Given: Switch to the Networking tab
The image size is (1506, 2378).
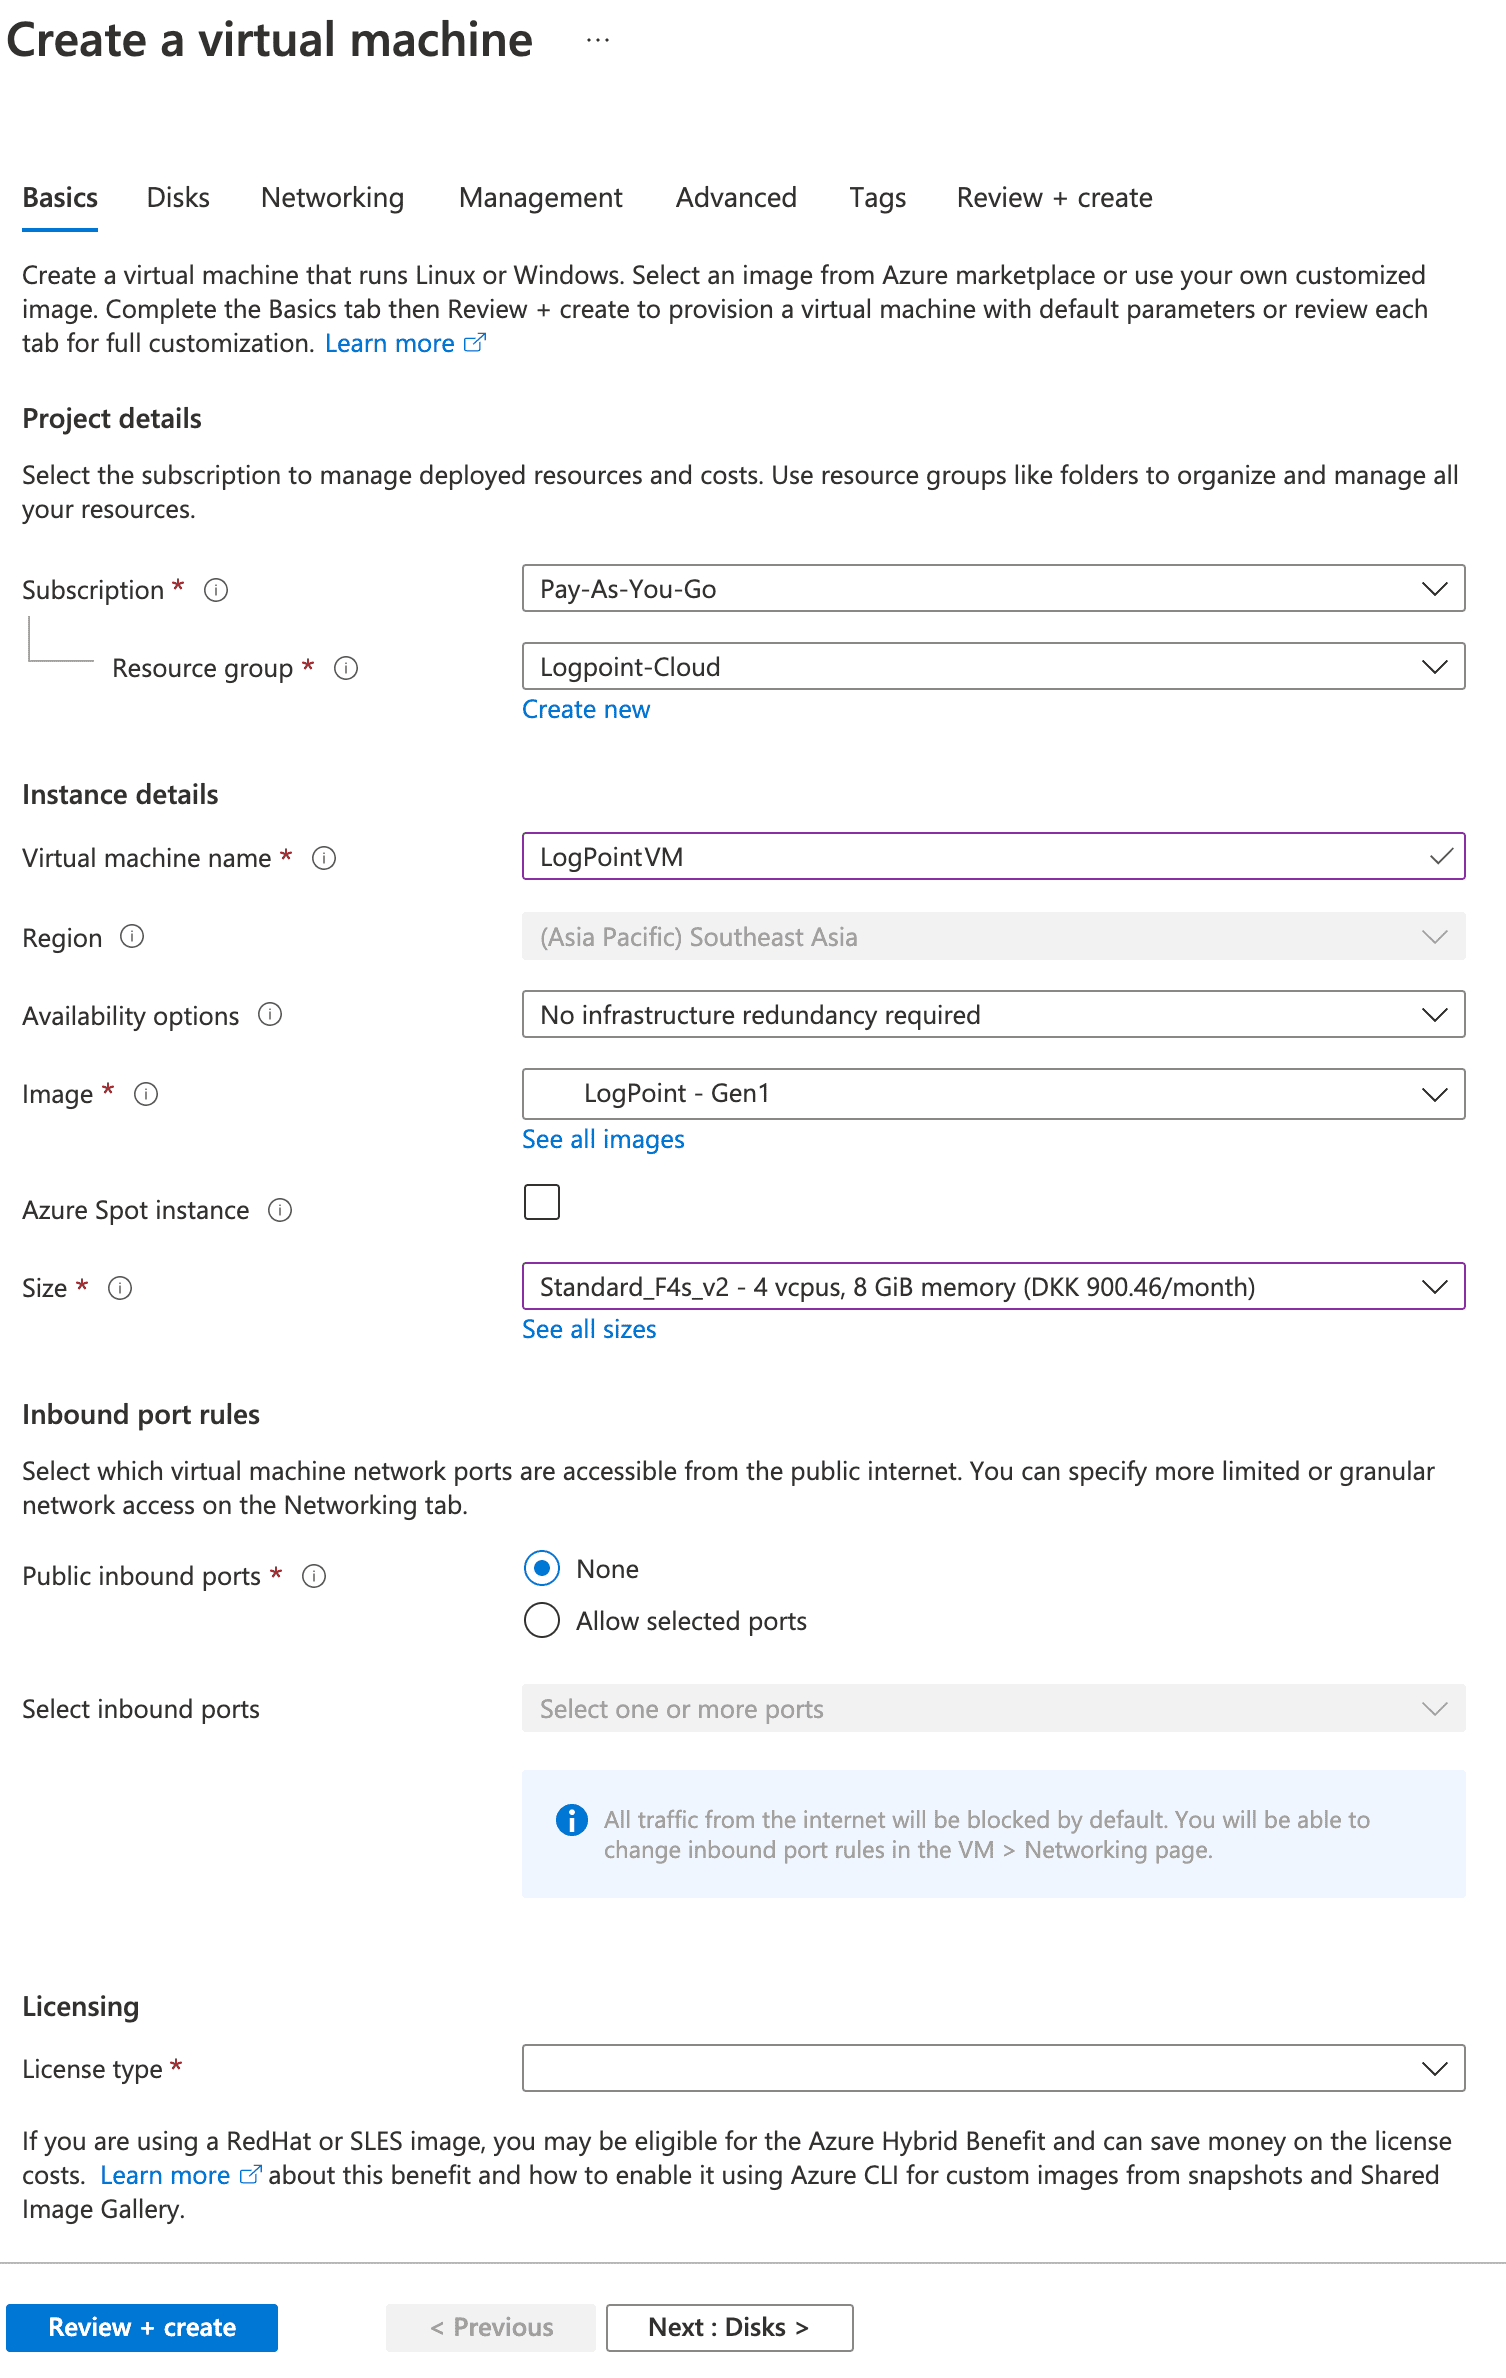Looking at the screenshot, I should (x=331, y=197).
